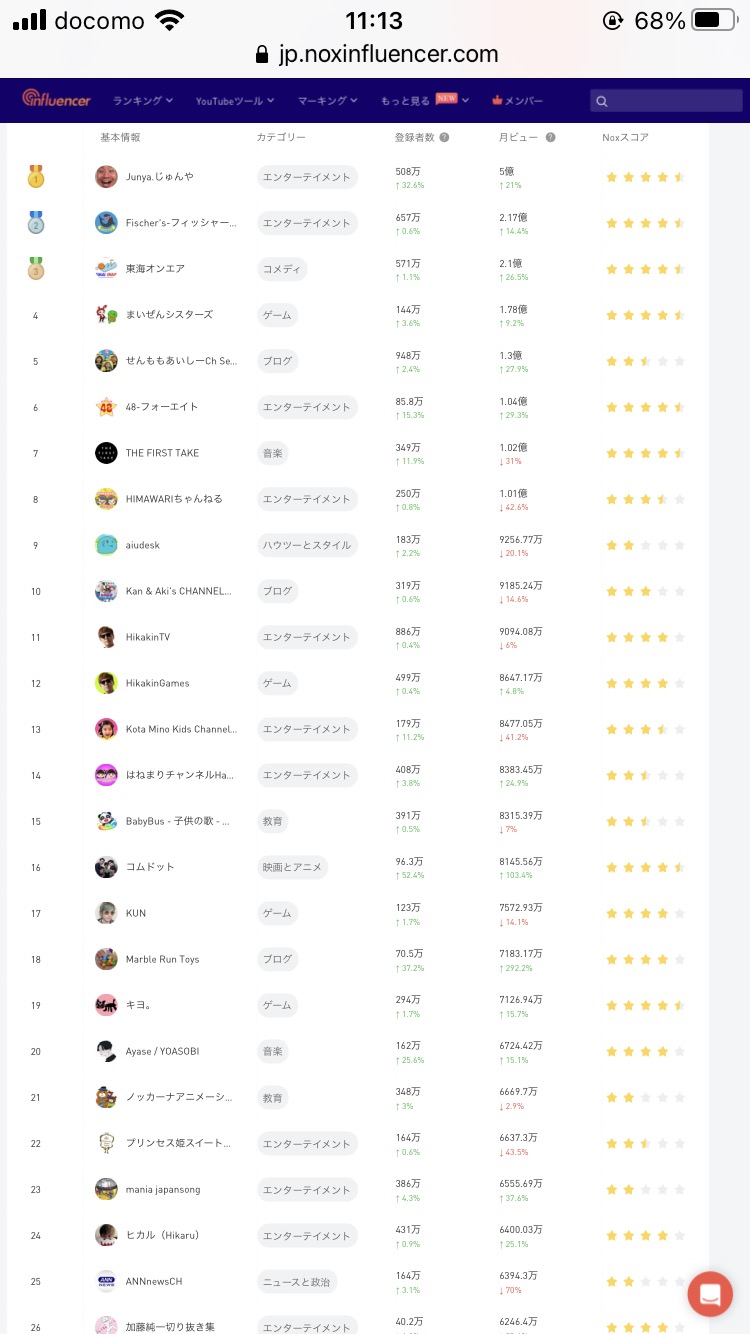Open HikakinGames channel link

click(x=157, y=683)
